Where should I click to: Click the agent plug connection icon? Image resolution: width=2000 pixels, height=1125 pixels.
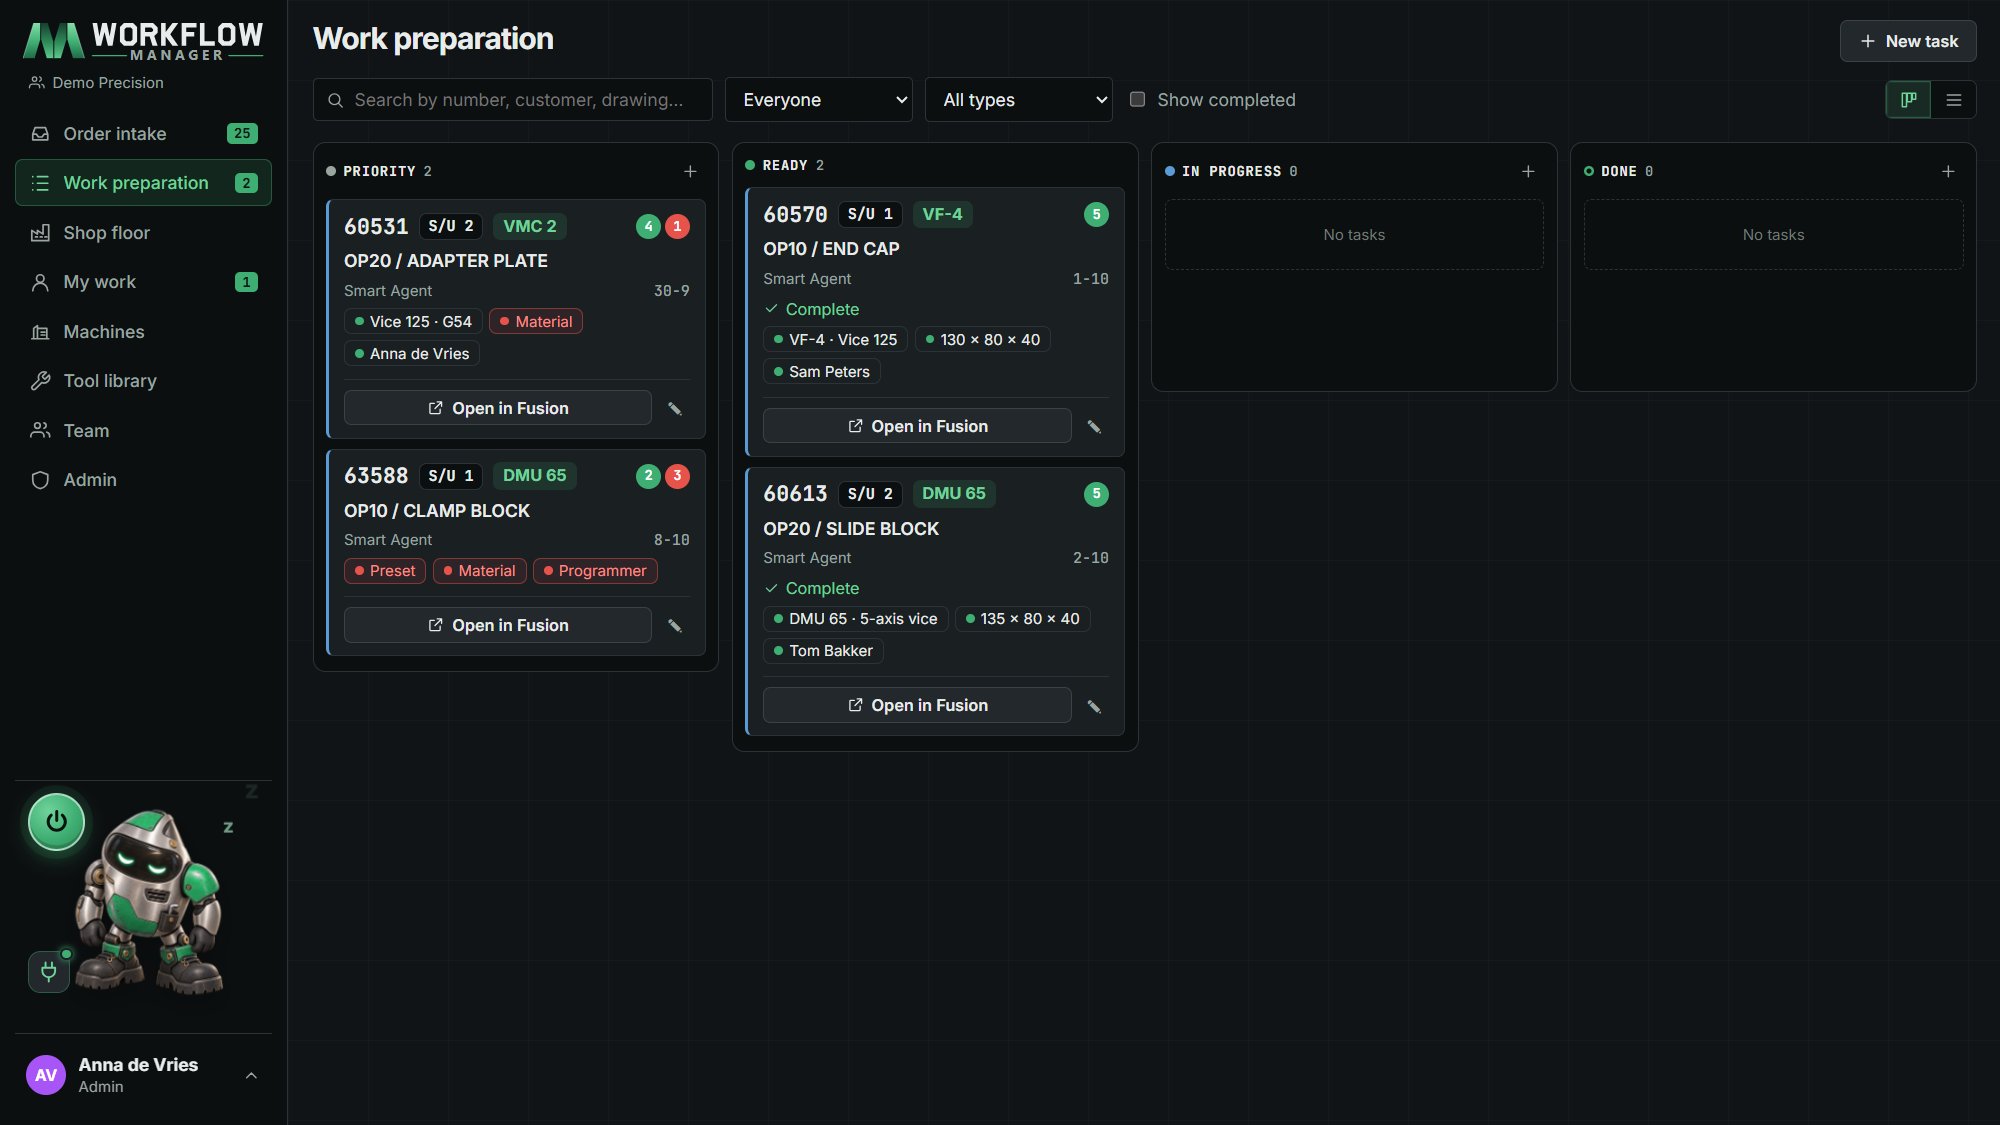pyautogui.click(x=49, y=971)
